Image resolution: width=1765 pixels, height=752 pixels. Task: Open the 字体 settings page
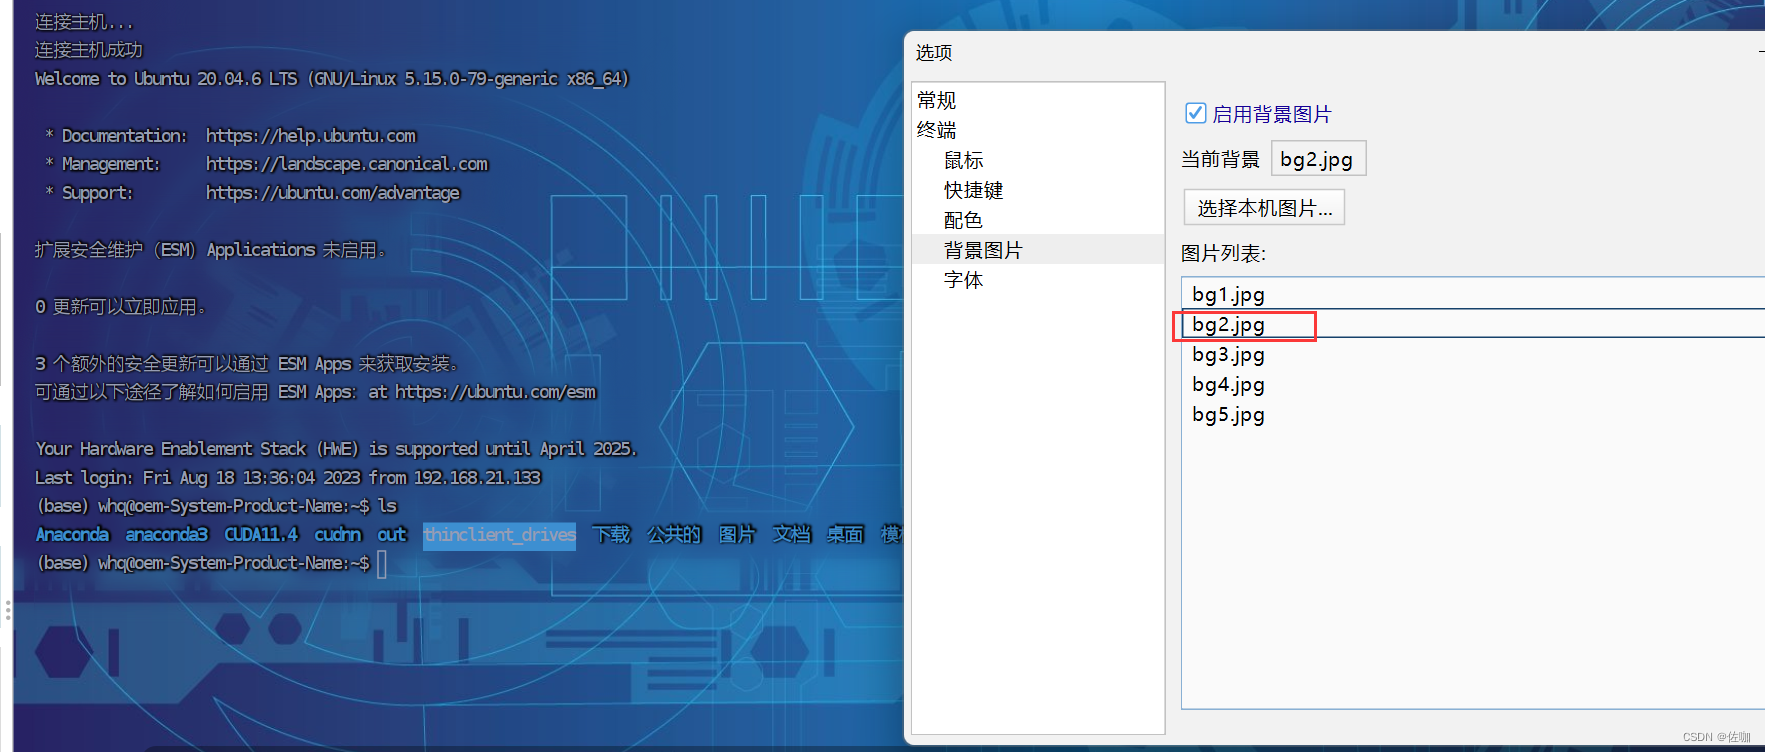point(963,280)
